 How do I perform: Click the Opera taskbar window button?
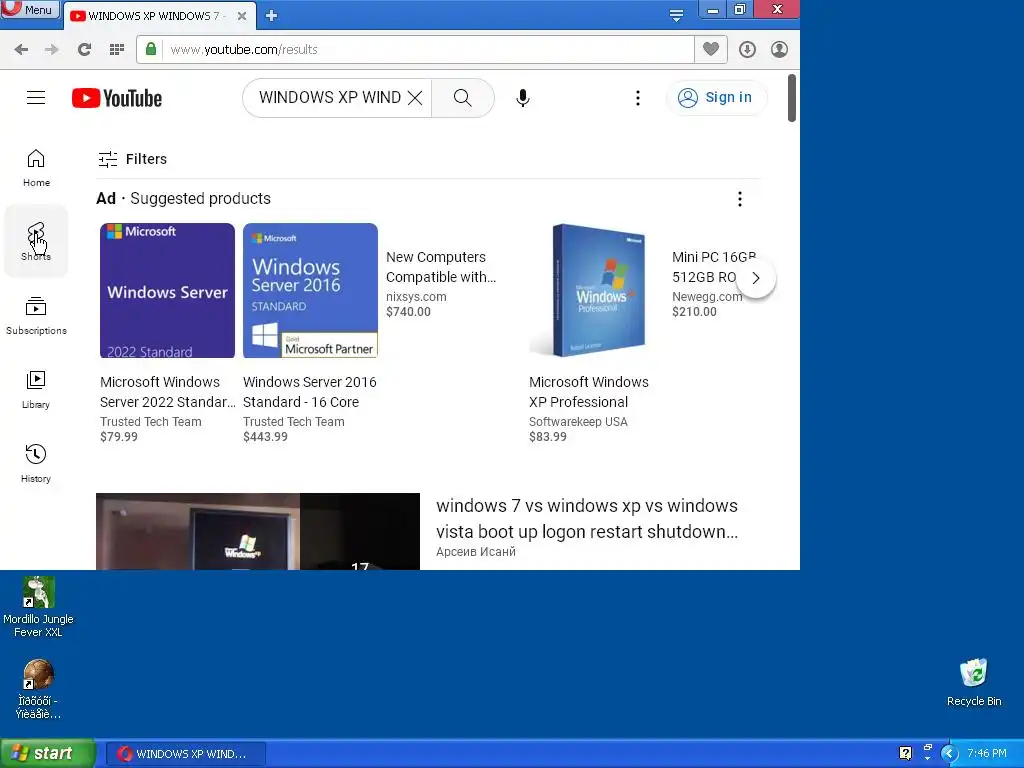click(185, 754)
